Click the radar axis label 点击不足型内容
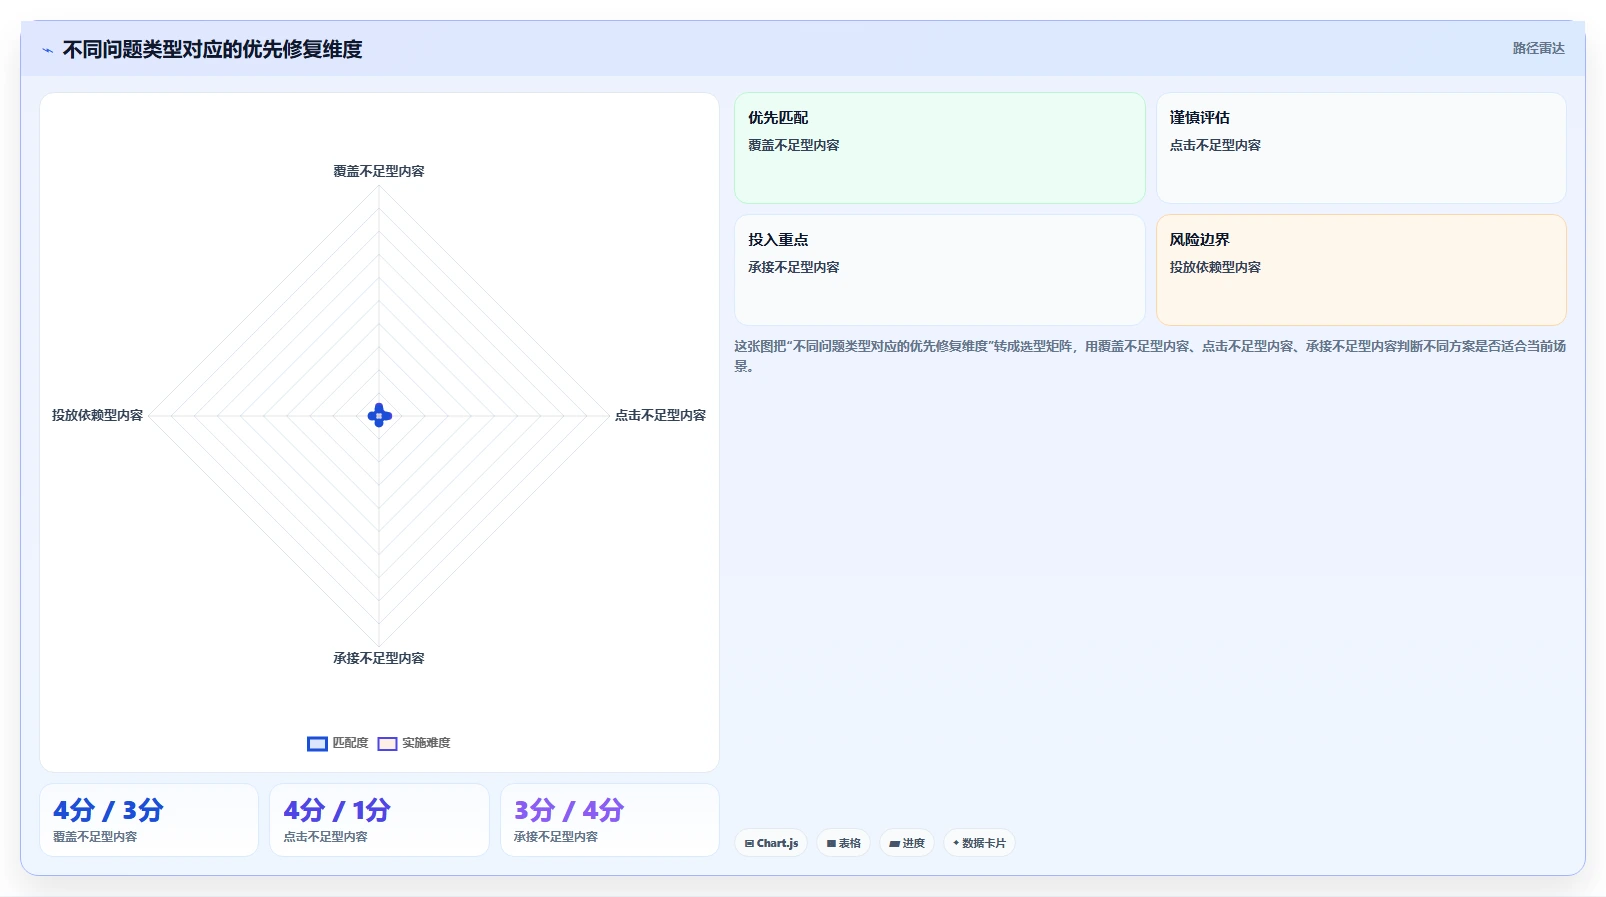This screenshot has width=1606, height=897. click(660, 415)
